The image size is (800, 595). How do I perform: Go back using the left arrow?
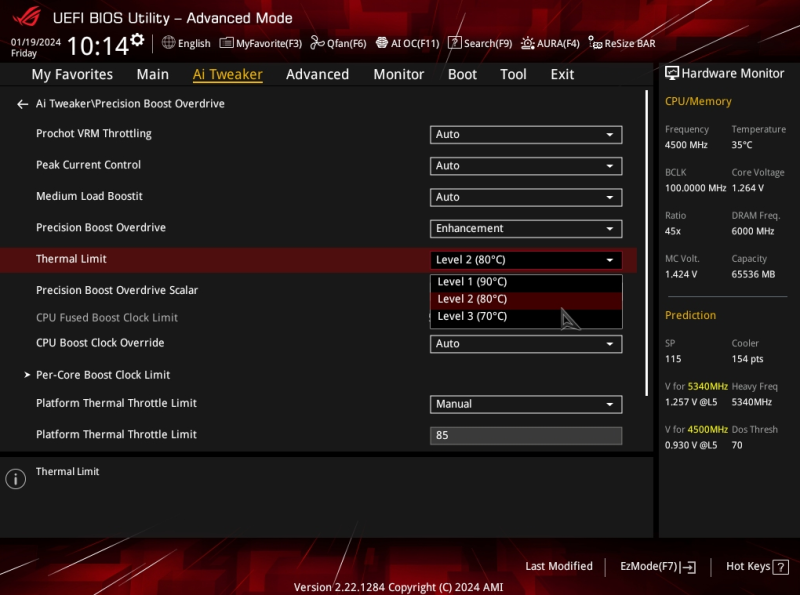click(22, 104)
